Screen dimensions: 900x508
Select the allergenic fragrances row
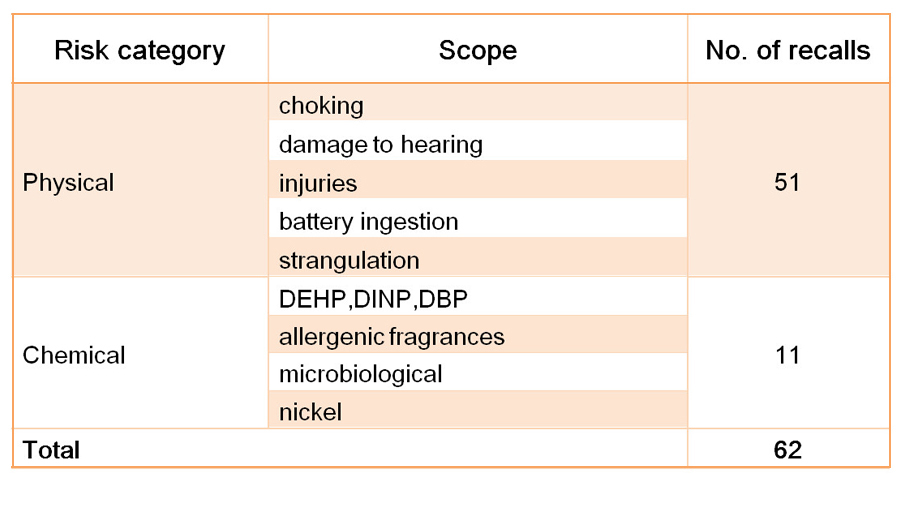391,337
